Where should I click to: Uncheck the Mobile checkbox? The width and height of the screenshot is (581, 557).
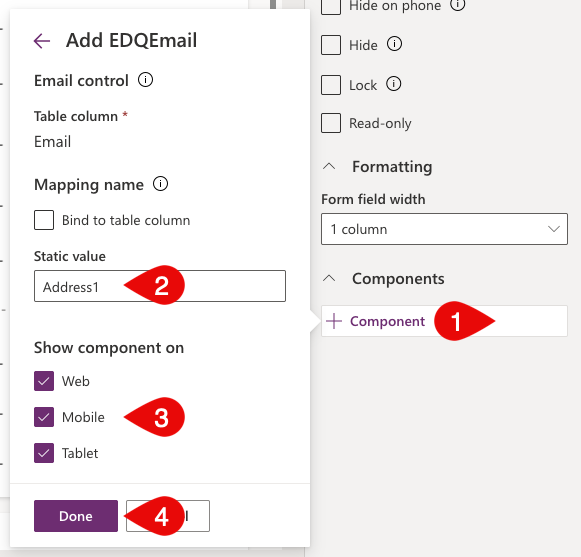pyautogui.click(x=44, y=417)
